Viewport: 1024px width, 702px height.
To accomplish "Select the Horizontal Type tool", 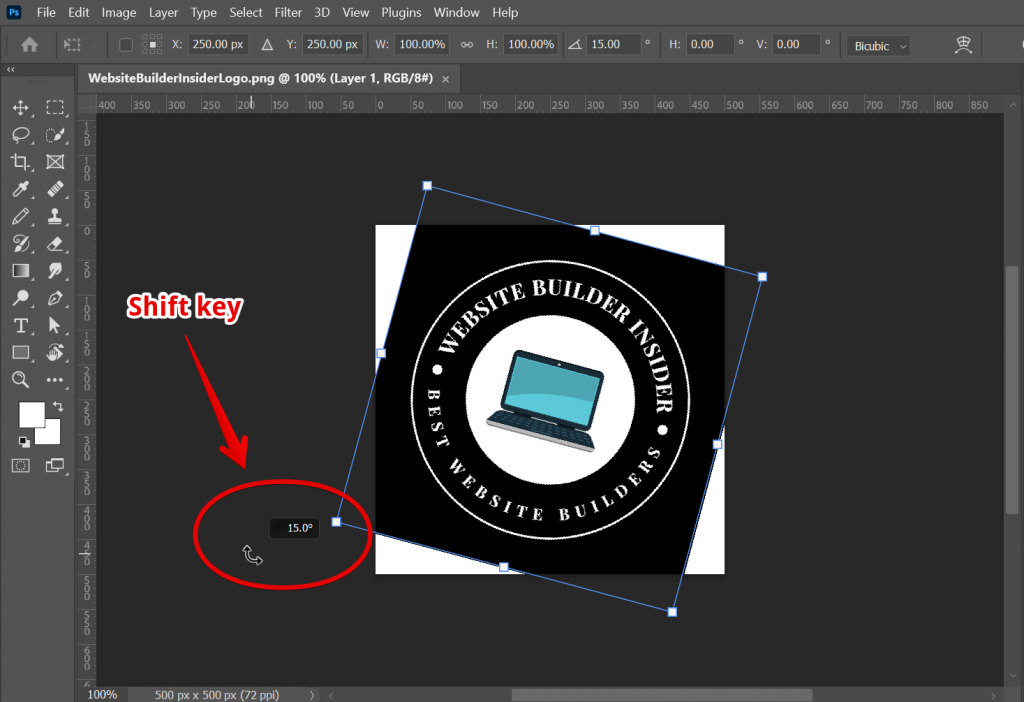I will (21, 325).
